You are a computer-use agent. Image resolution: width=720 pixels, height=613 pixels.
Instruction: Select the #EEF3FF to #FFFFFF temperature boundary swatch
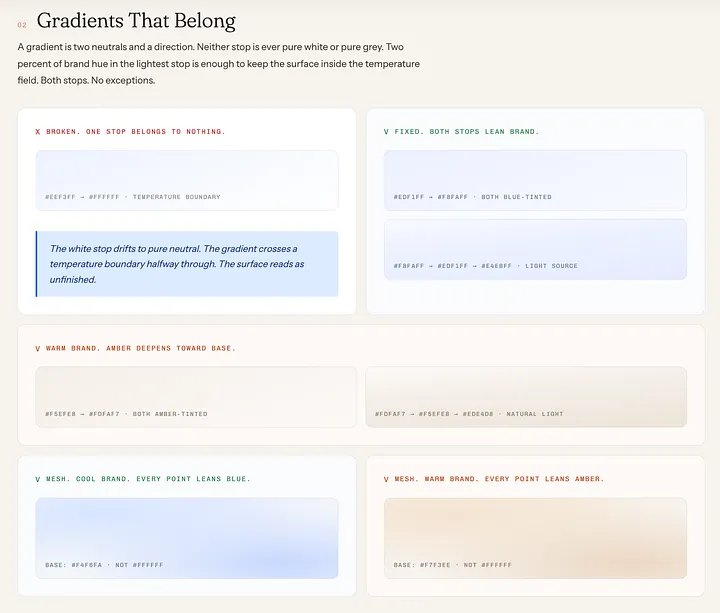point(187,180)
